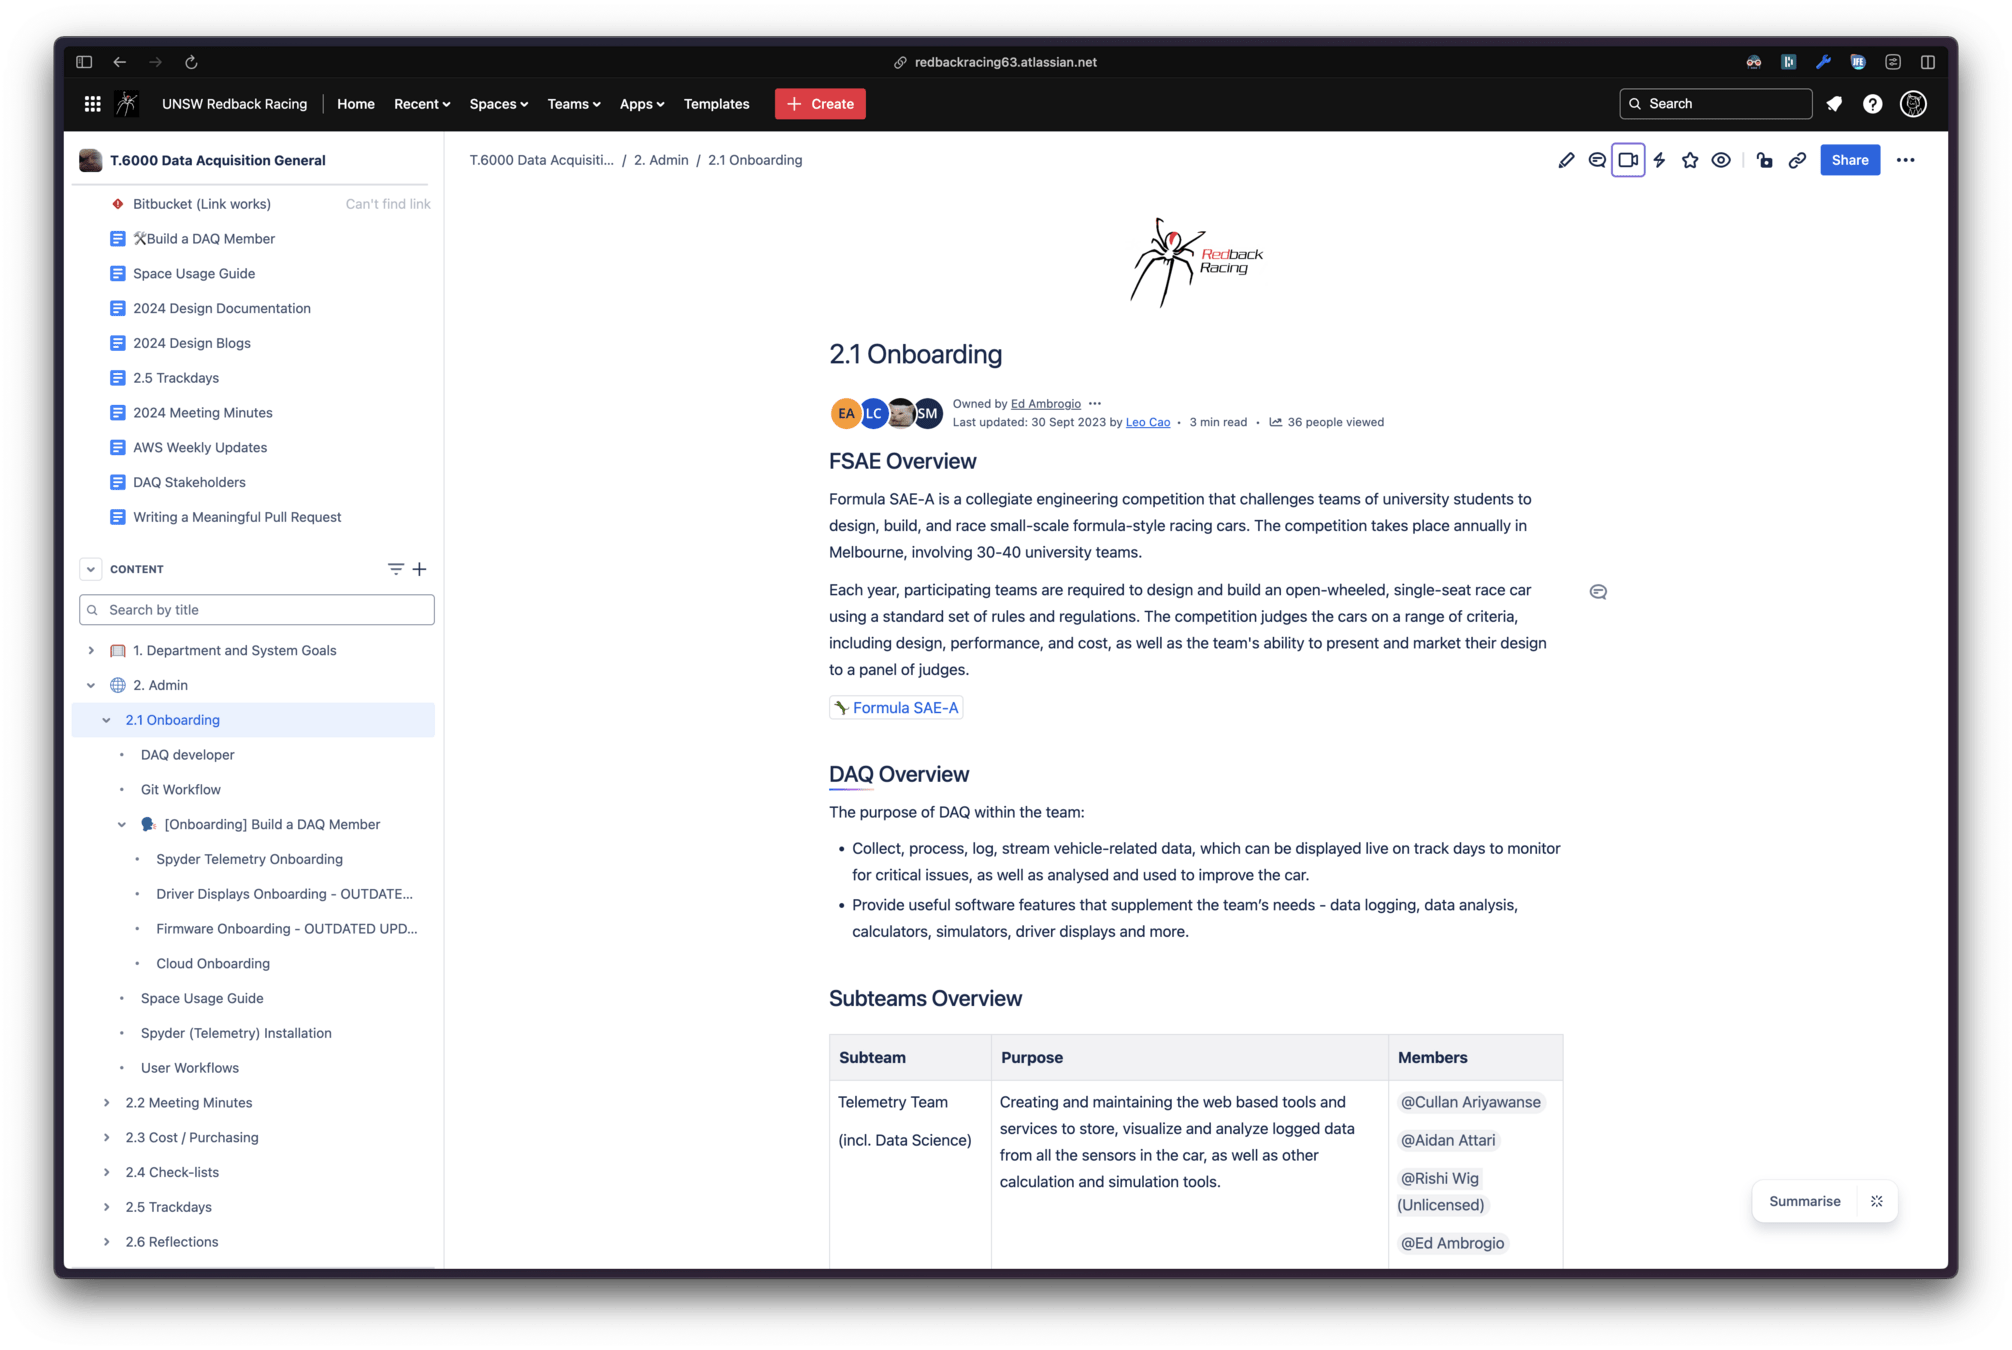
Task: Click the blue Share button
Action: (1849, 160)
